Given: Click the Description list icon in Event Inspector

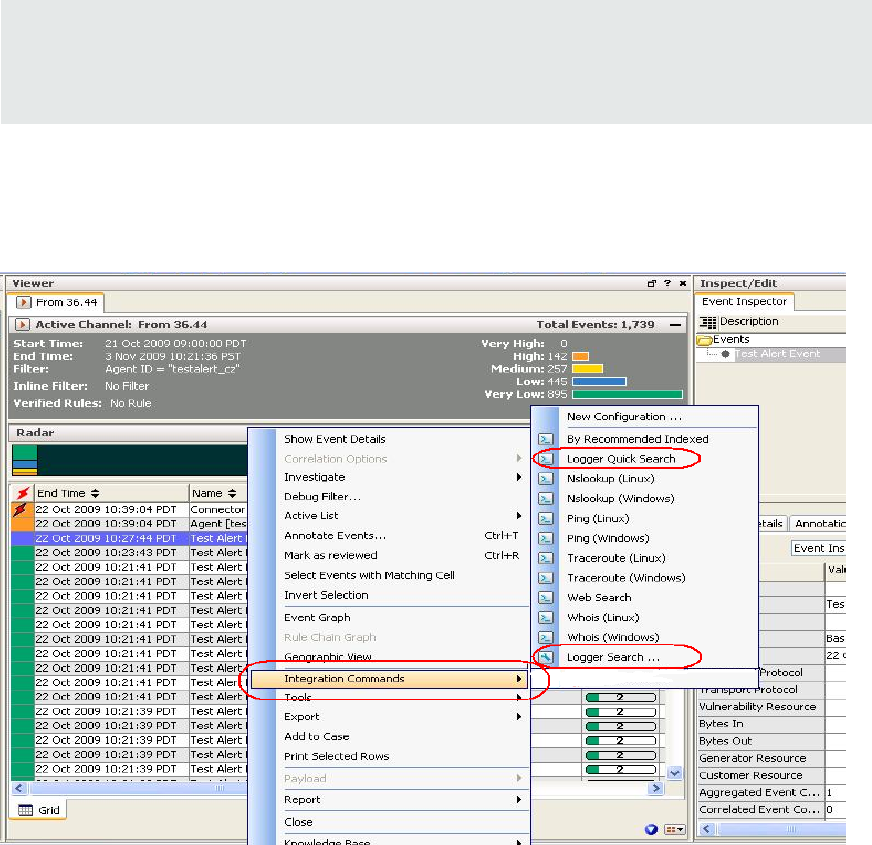Looking at the screenshot, I should coord(708,322).
